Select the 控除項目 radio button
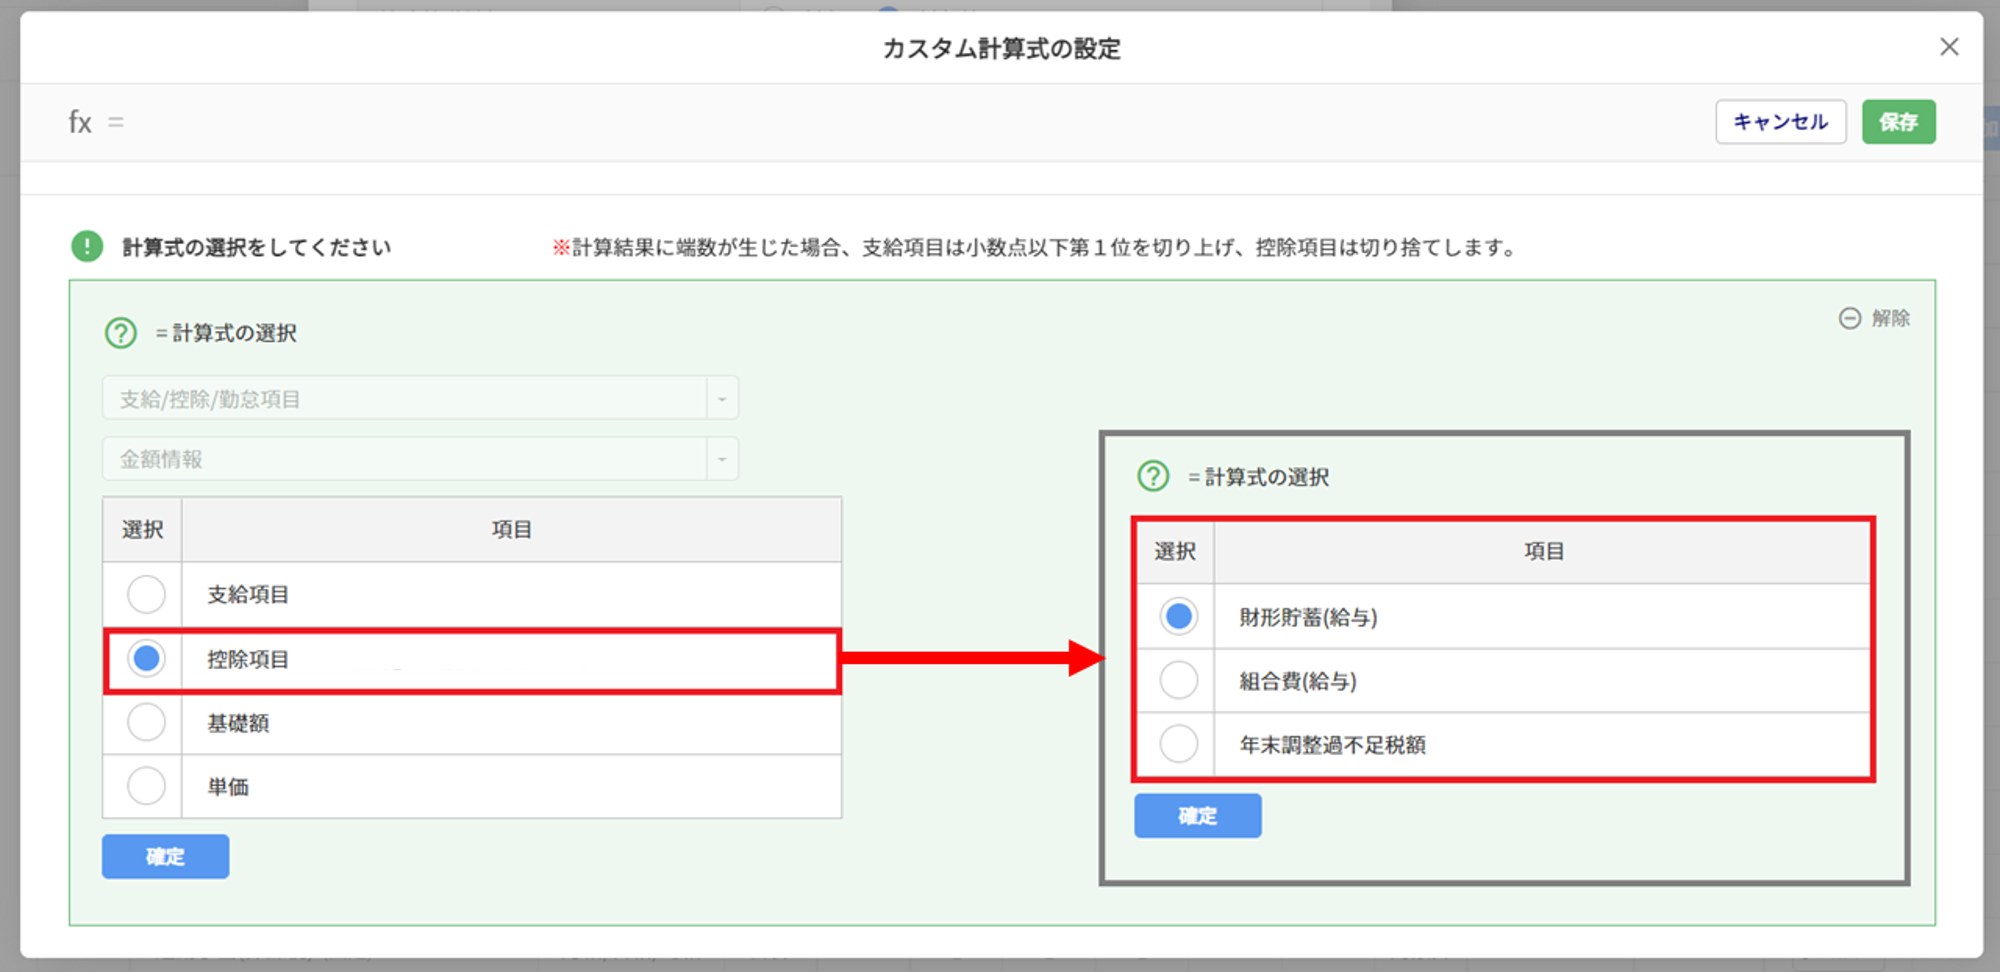The height and width of the screenshot is (972, 2000). [146, 658]
